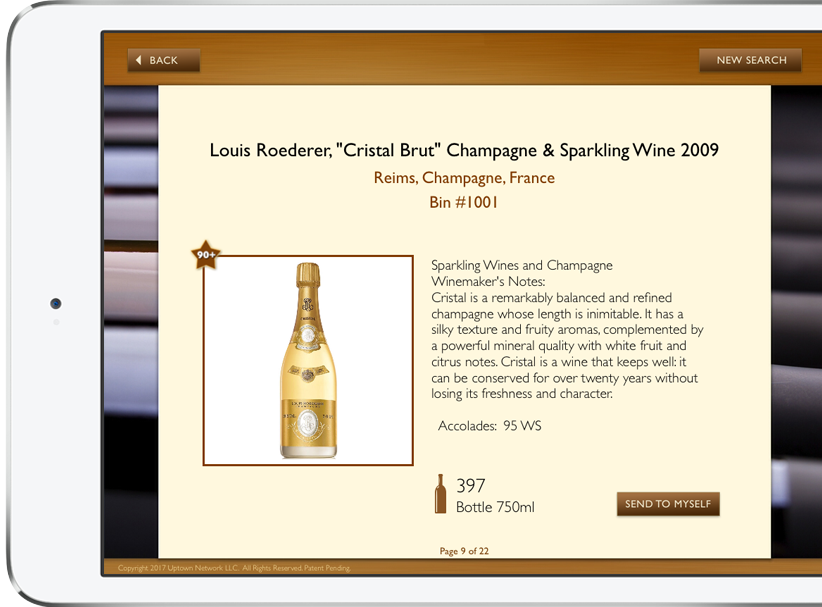
Task: Tap the region Reims, Champagne, France
Action: coord(464,178)
